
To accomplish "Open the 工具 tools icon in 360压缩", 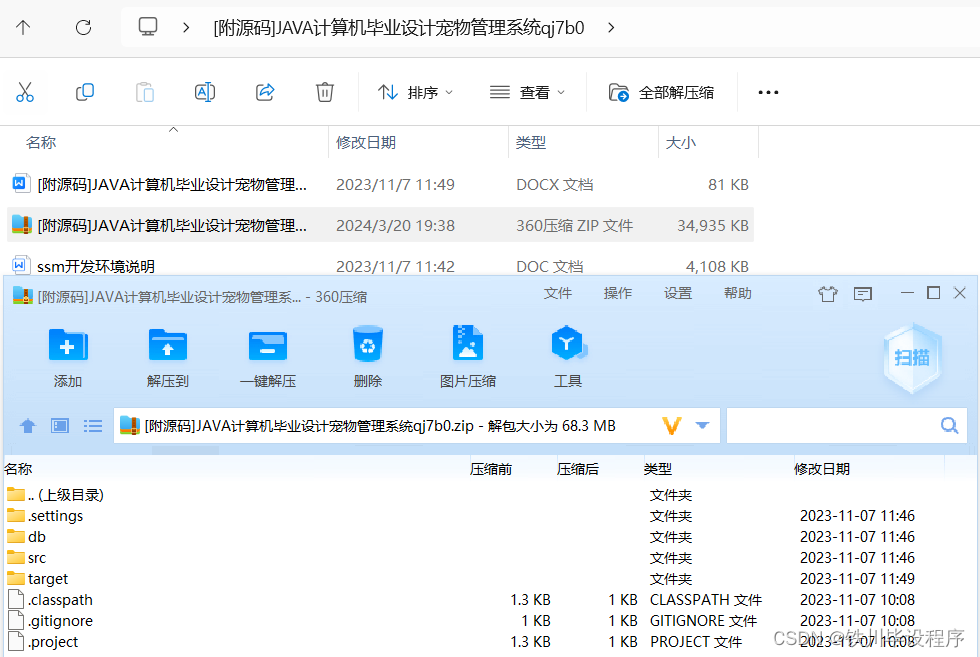I will (x=567, y=355).
